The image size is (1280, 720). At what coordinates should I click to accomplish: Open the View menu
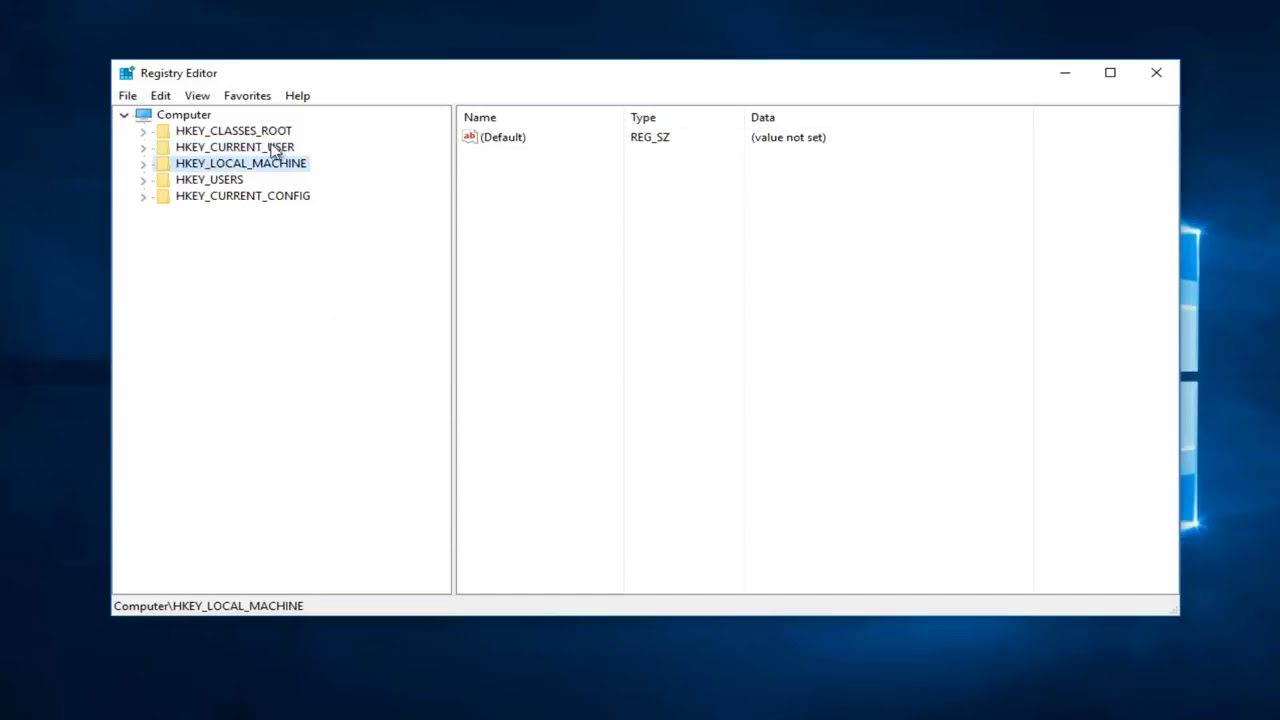197,96
